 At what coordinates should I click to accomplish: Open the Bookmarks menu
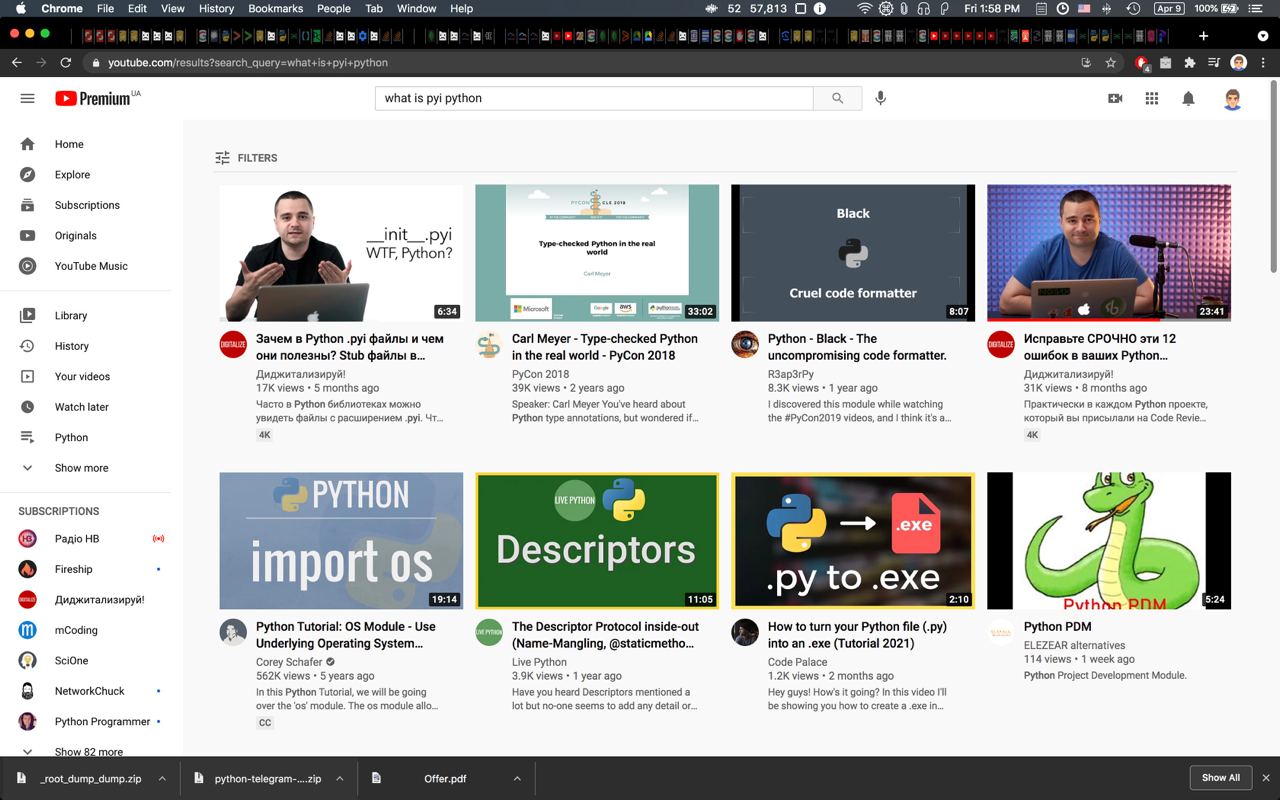tap(276, 8)
